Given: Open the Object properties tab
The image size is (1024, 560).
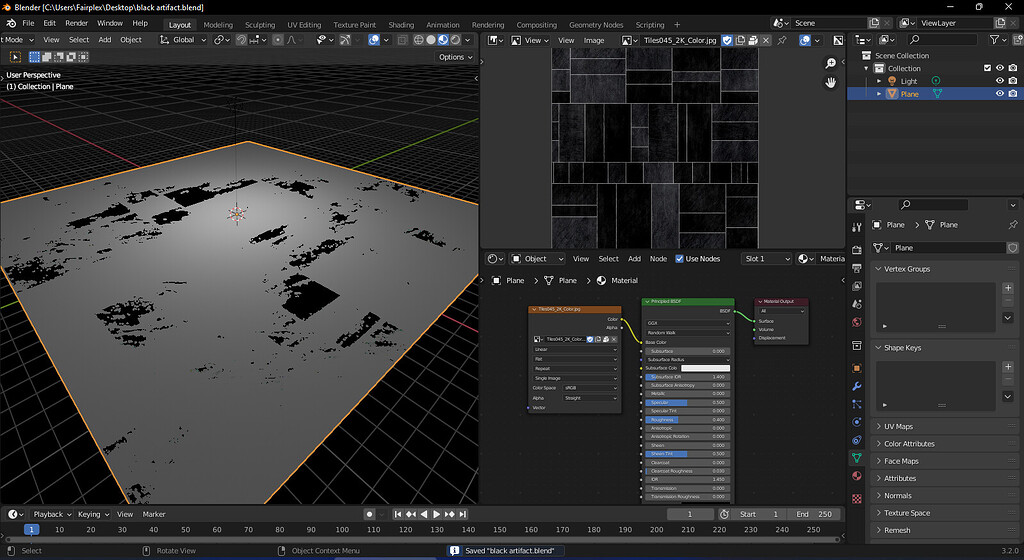Looking at the screenshot, I should point(857,368).
